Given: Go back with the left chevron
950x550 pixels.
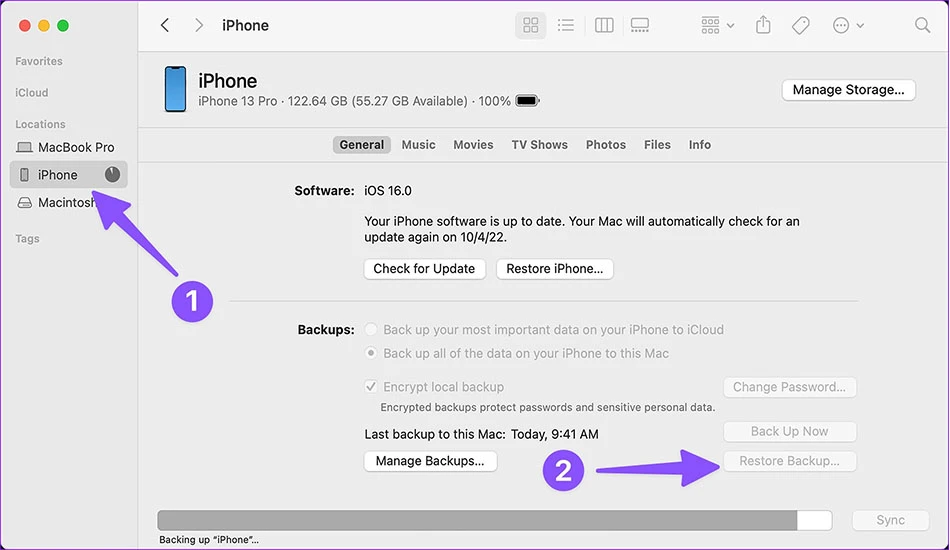Looking at the screenshot, I should (165, 25).
